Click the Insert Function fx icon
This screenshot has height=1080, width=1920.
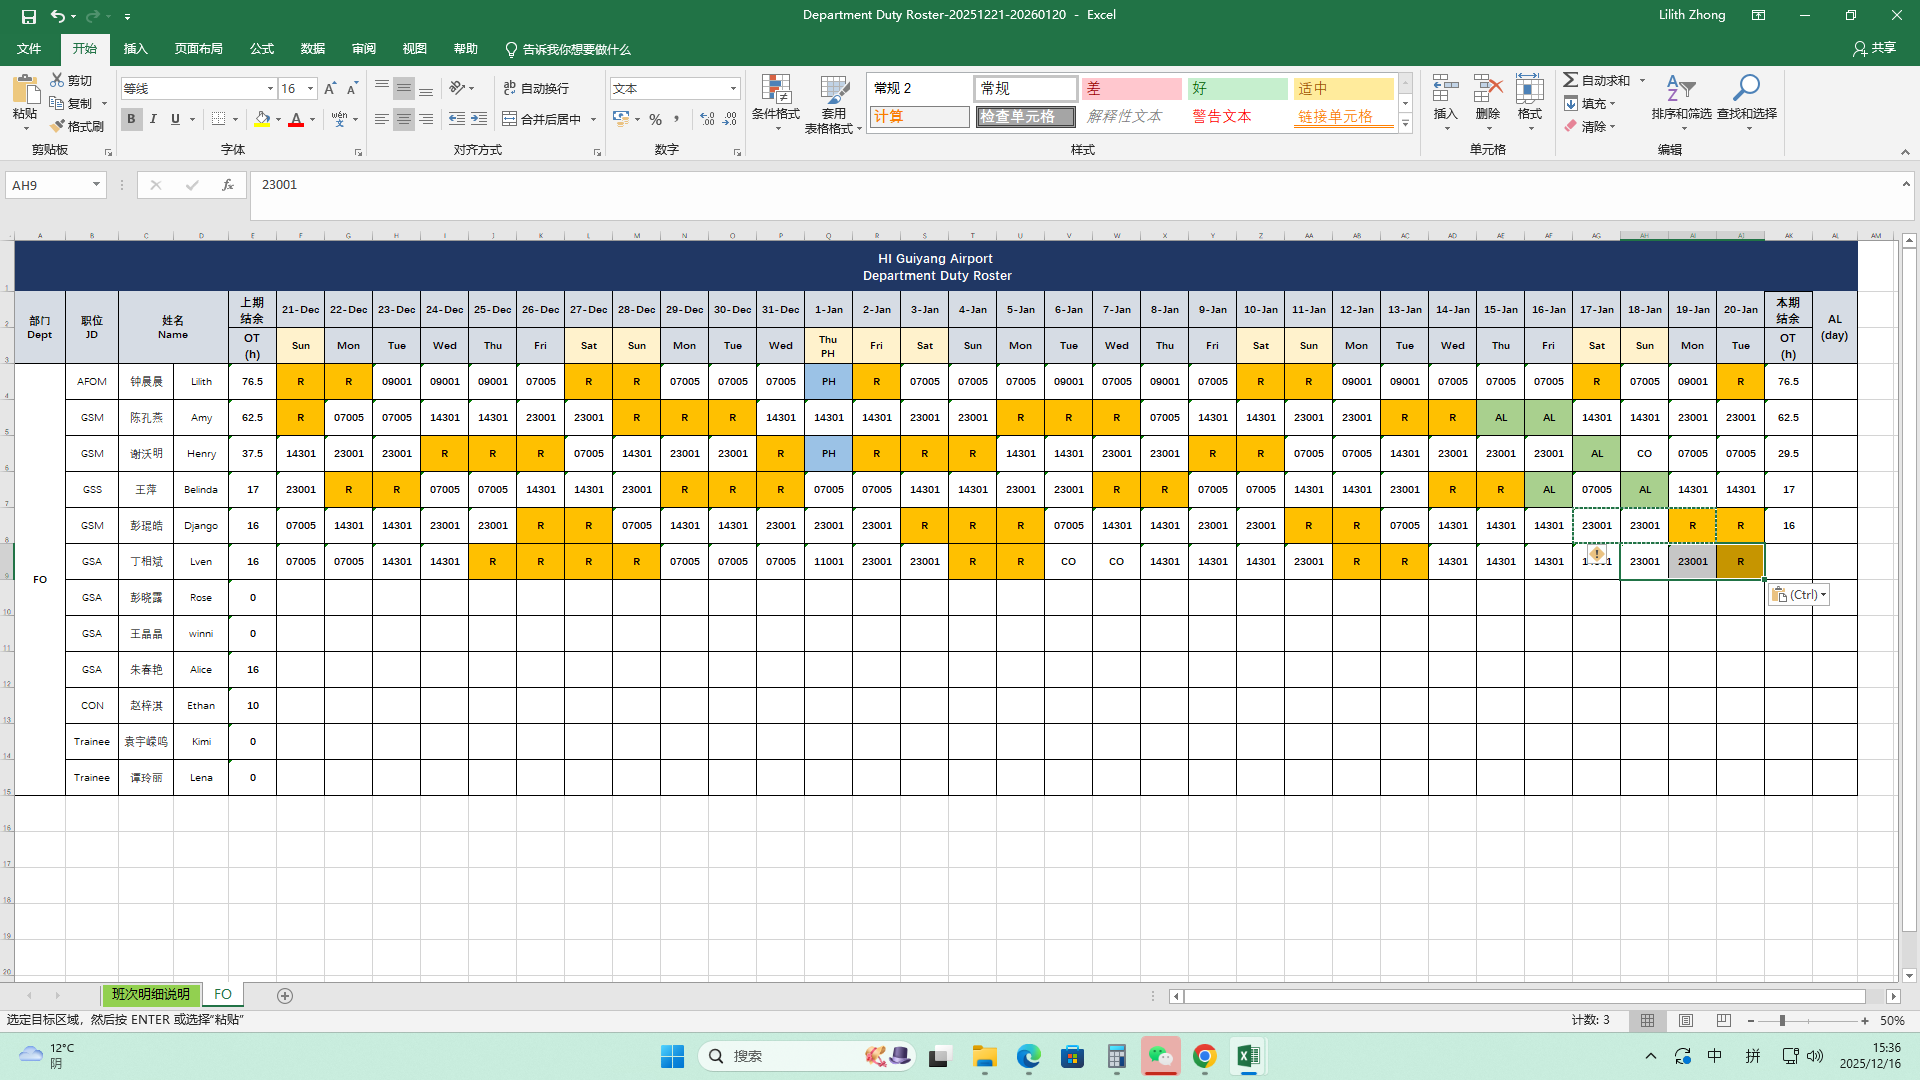click(x=228, y=185)
